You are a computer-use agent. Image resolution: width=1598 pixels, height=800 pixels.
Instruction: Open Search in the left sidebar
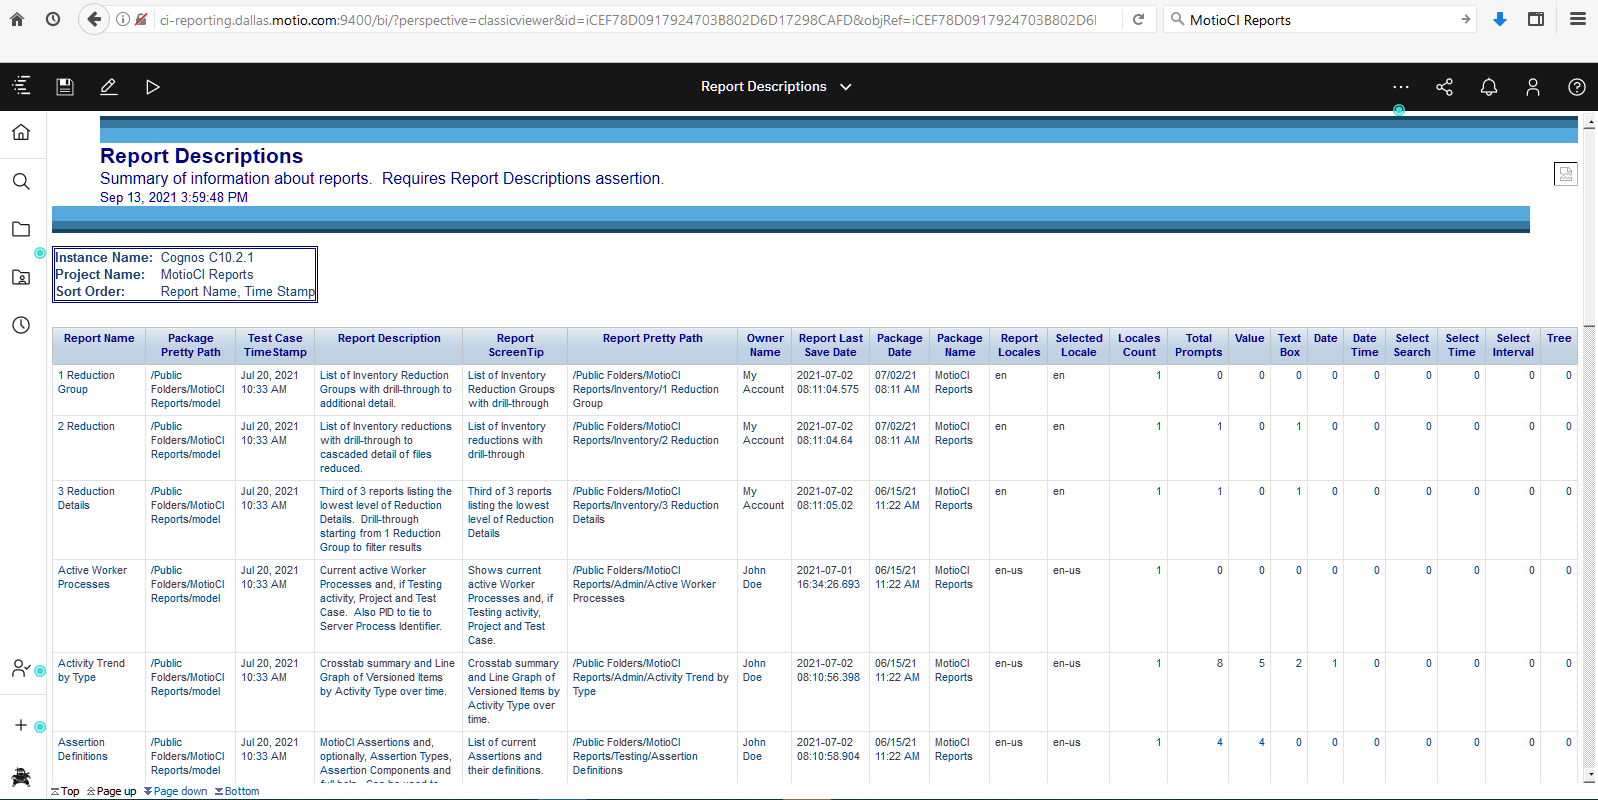[x=21, y=181]
